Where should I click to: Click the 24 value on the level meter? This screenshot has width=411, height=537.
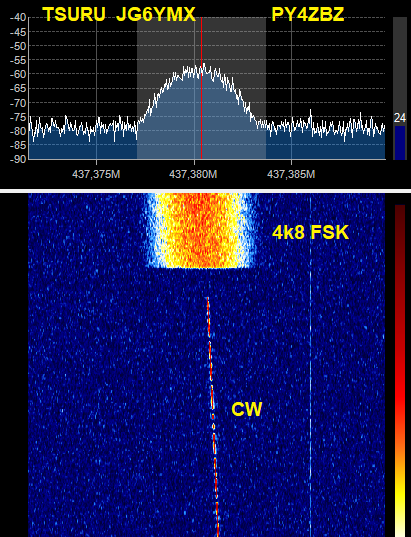click(x=400, y=118)
